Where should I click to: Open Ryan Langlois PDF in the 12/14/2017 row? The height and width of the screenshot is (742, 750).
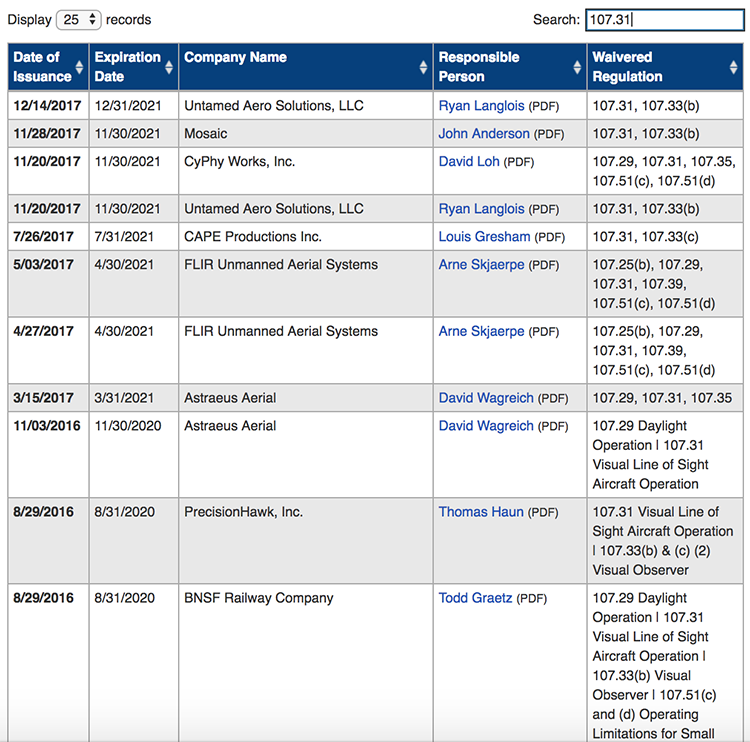tap(481, 106)
